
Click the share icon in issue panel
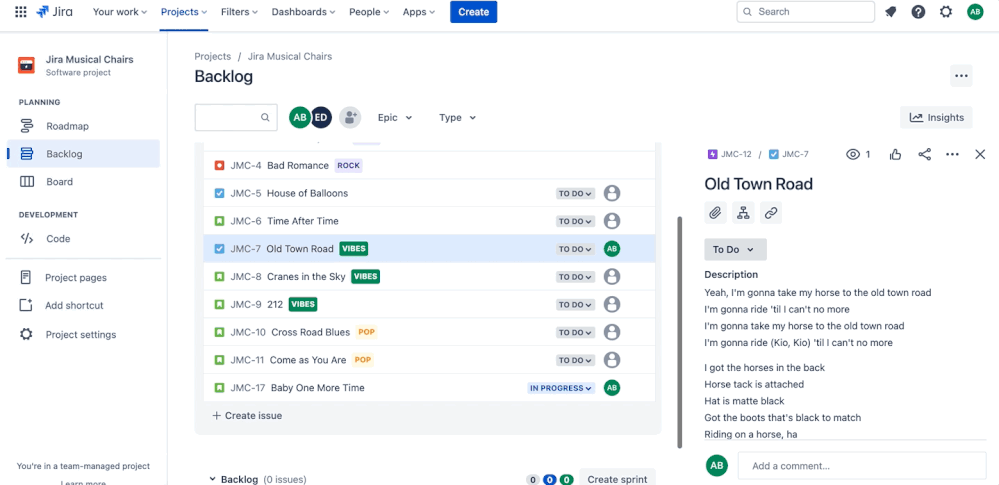924,154
